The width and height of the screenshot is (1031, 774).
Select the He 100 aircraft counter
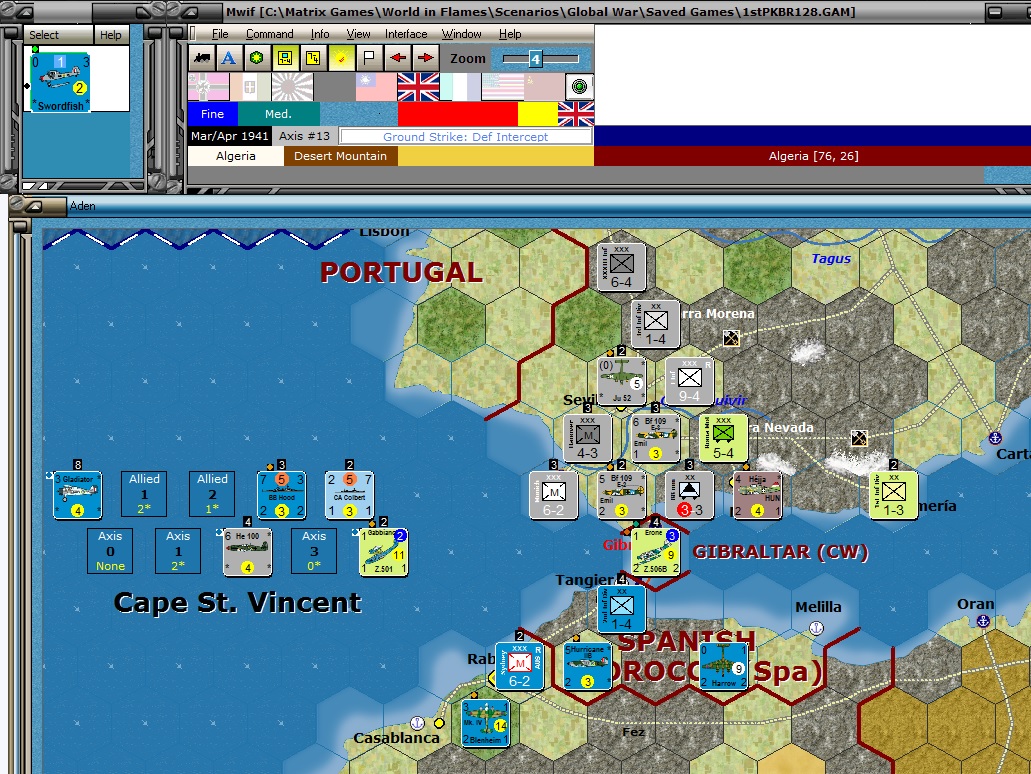click(x=247, y=552)
